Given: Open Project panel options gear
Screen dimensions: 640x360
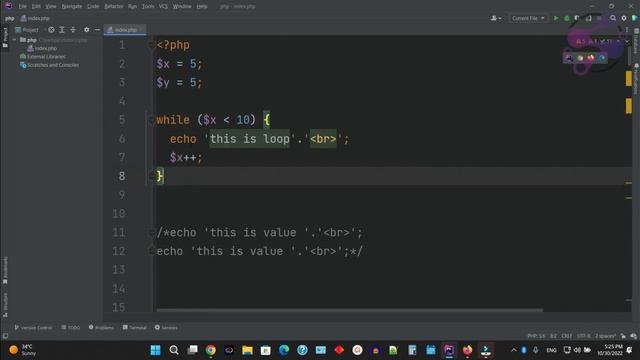Looking at the screenshot, I should tap(87, 30).
